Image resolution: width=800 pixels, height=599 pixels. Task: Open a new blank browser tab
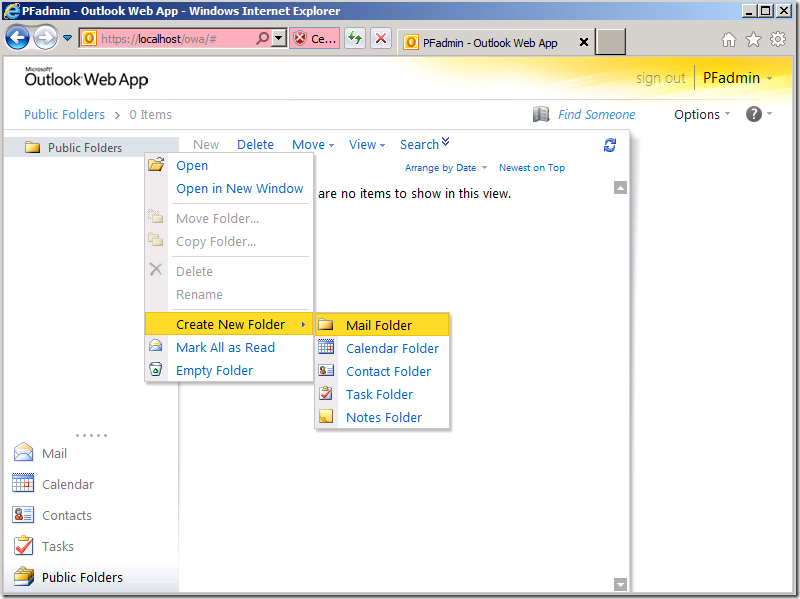pyautogui.click(x=611, y=41)
